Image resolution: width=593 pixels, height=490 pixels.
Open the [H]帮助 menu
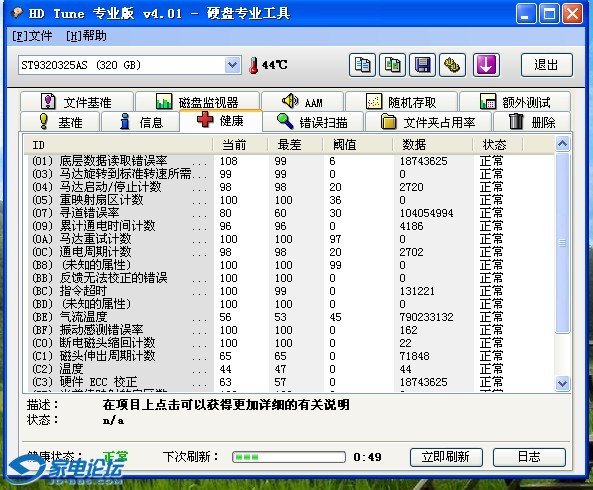click(86, 36)
